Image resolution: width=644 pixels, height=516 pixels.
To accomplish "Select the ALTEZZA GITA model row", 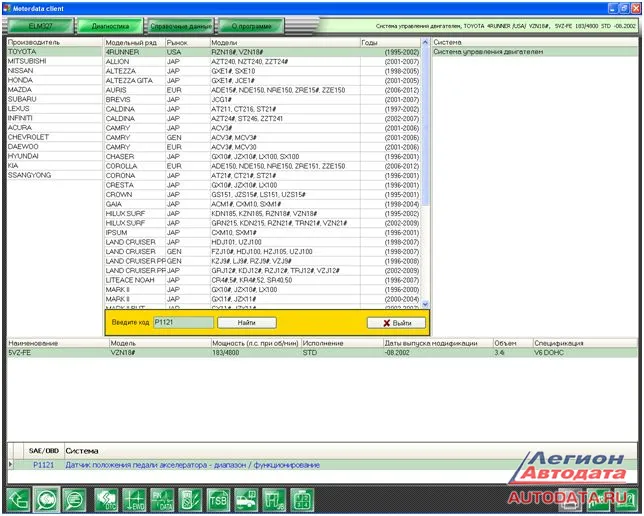I will click(x=262, y=81).
